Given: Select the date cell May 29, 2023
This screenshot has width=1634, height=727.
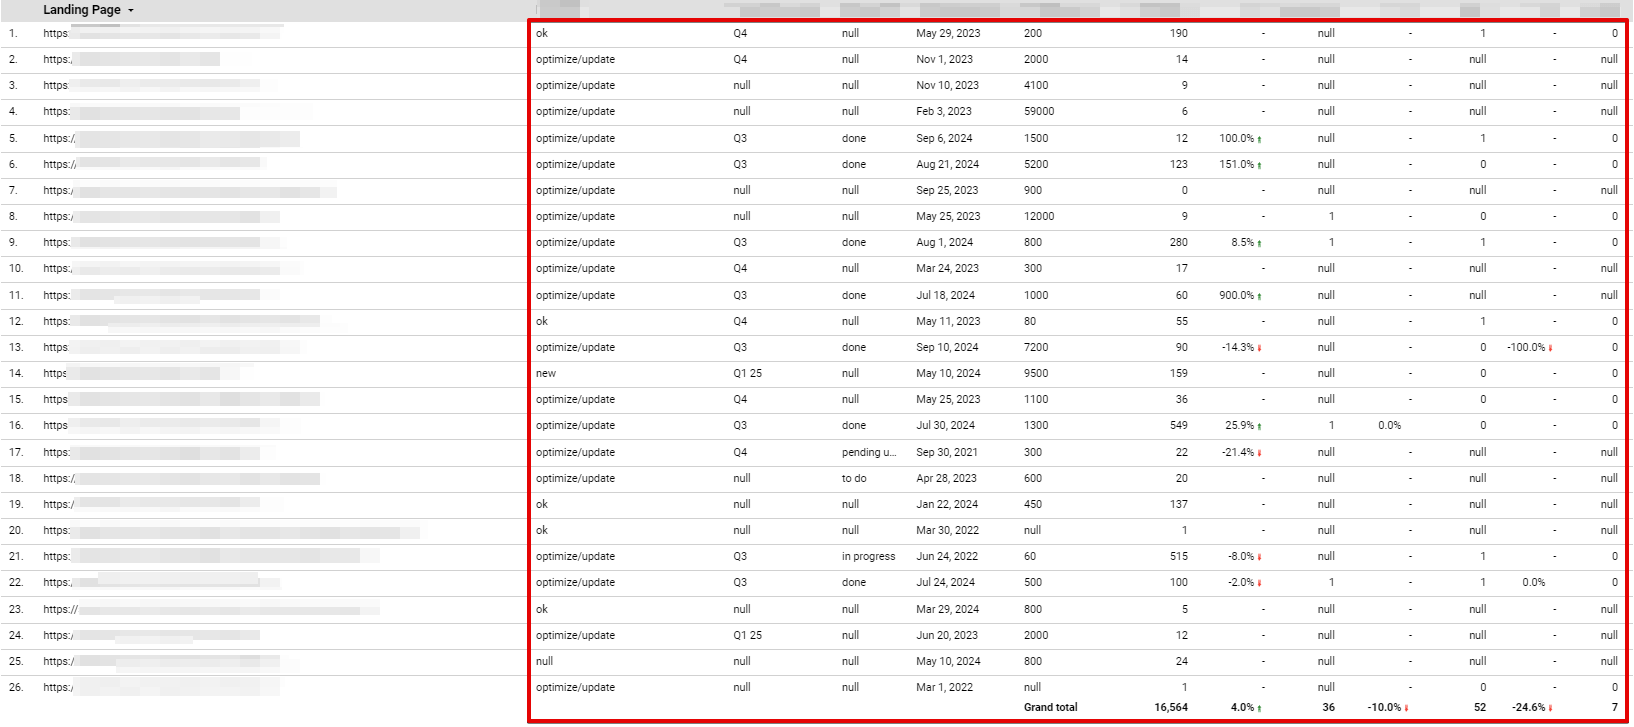Looking at the screenshot, I should coord(948,33).
